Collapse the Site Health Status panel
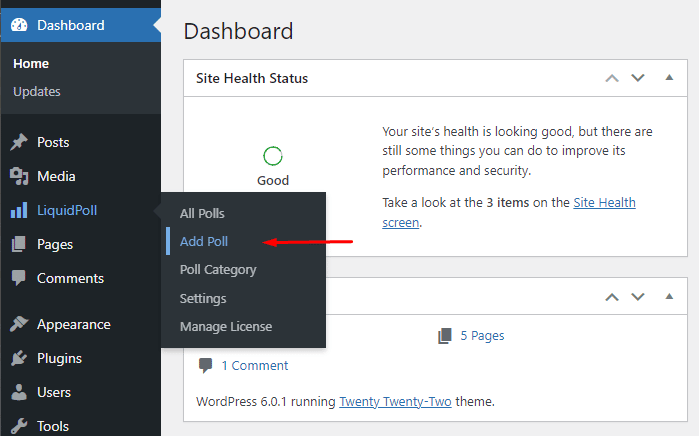Image resolution: width=699 pixels, height=436 pixels. click(x=669, y=78)
